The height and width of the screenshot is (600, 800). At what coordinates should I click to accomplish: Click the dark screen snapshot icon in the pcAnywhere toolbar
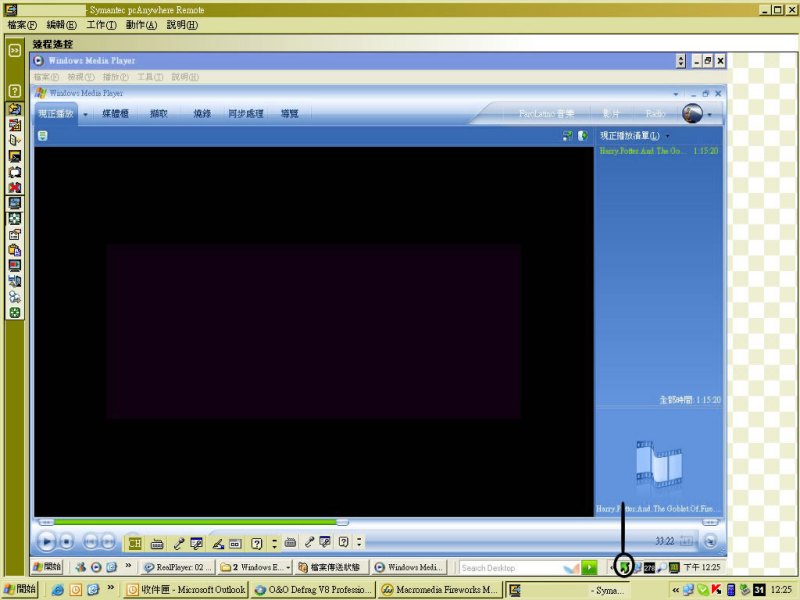tap(15, 156)
